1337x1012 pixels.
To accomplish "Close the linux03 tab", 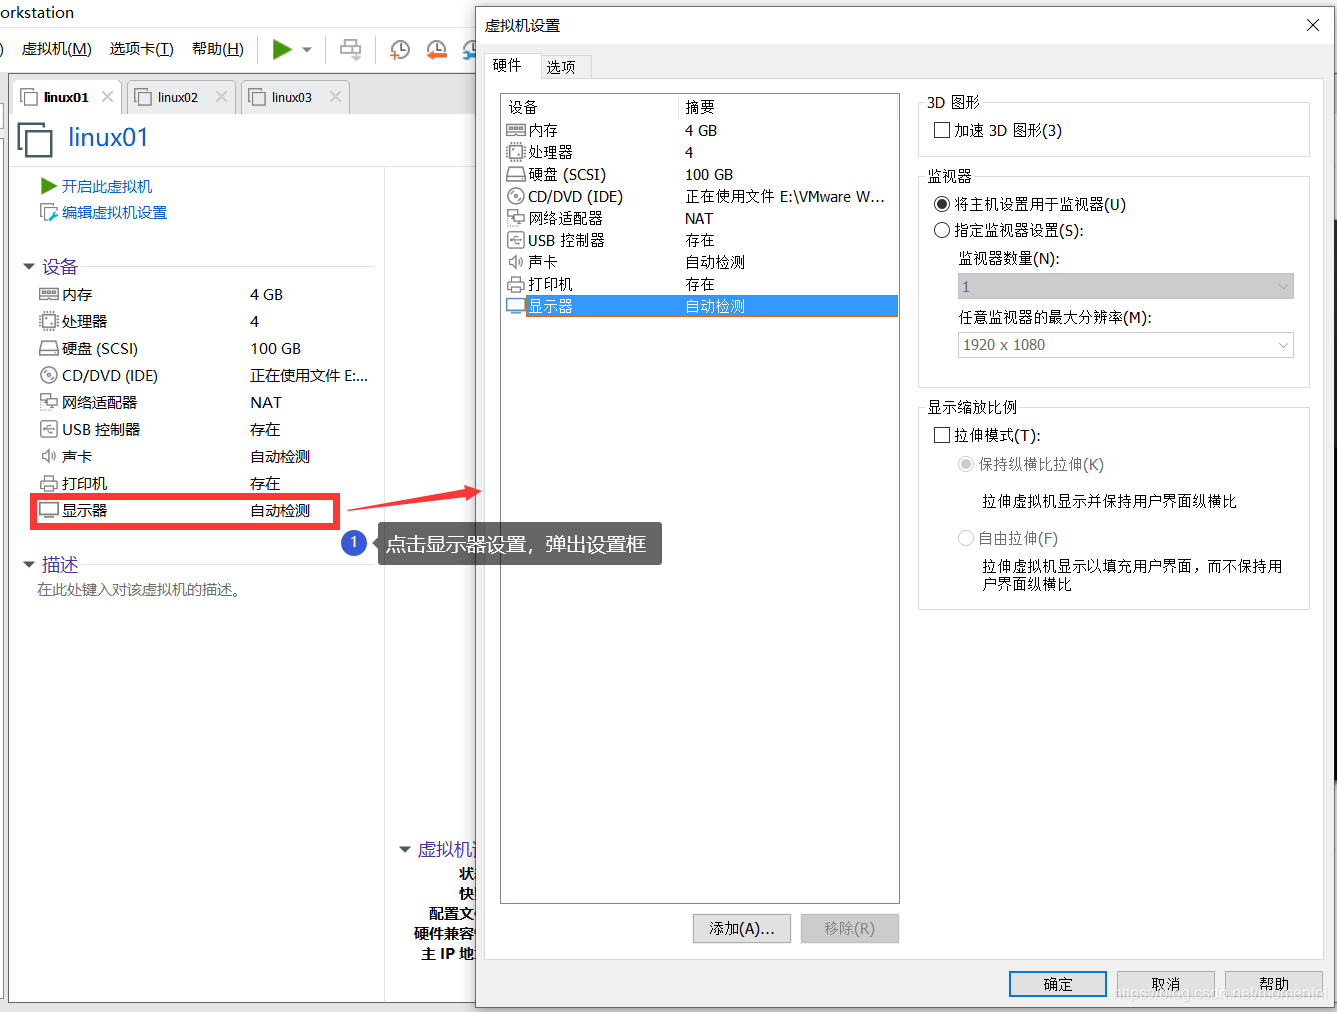I will [335, 97].
